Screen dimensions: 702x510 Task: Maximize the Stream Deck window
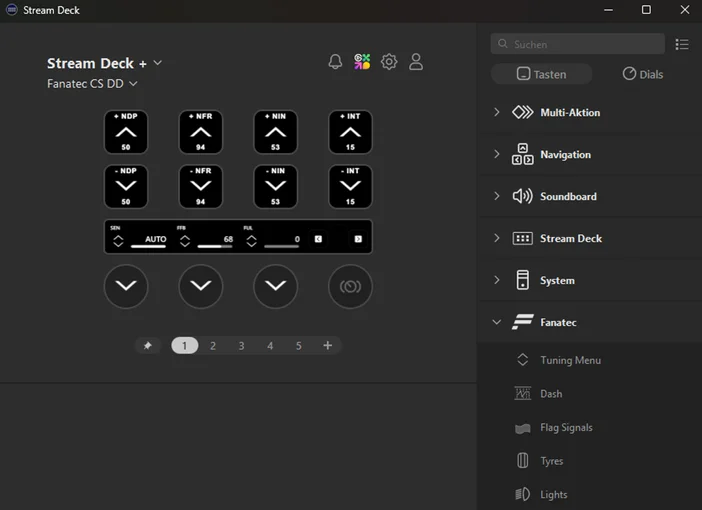(x=646, y=10)
